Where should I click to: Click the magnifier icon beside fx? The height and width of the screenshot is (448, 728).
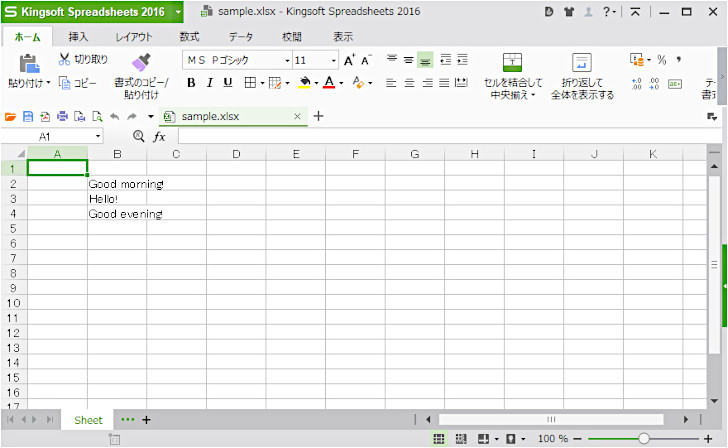[138, 136]
